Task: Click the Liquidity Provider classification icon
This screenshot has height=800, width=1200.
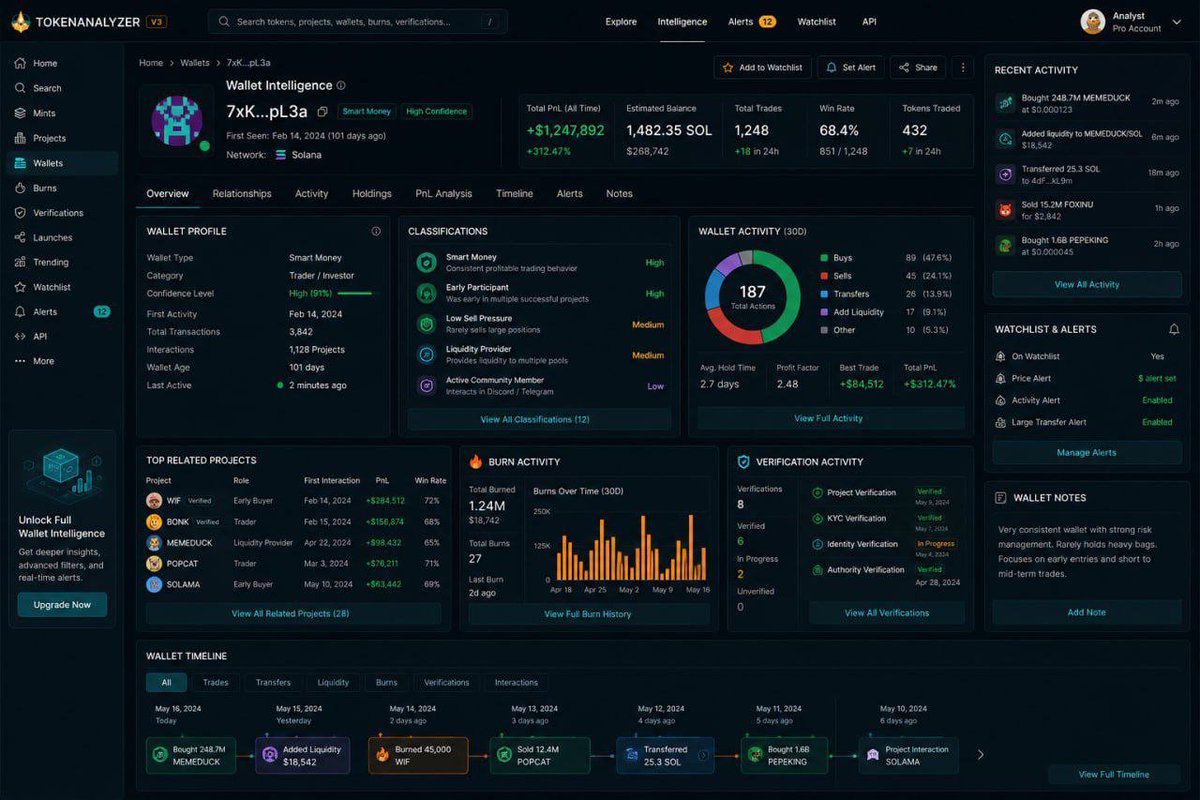Action: [426, 355]
